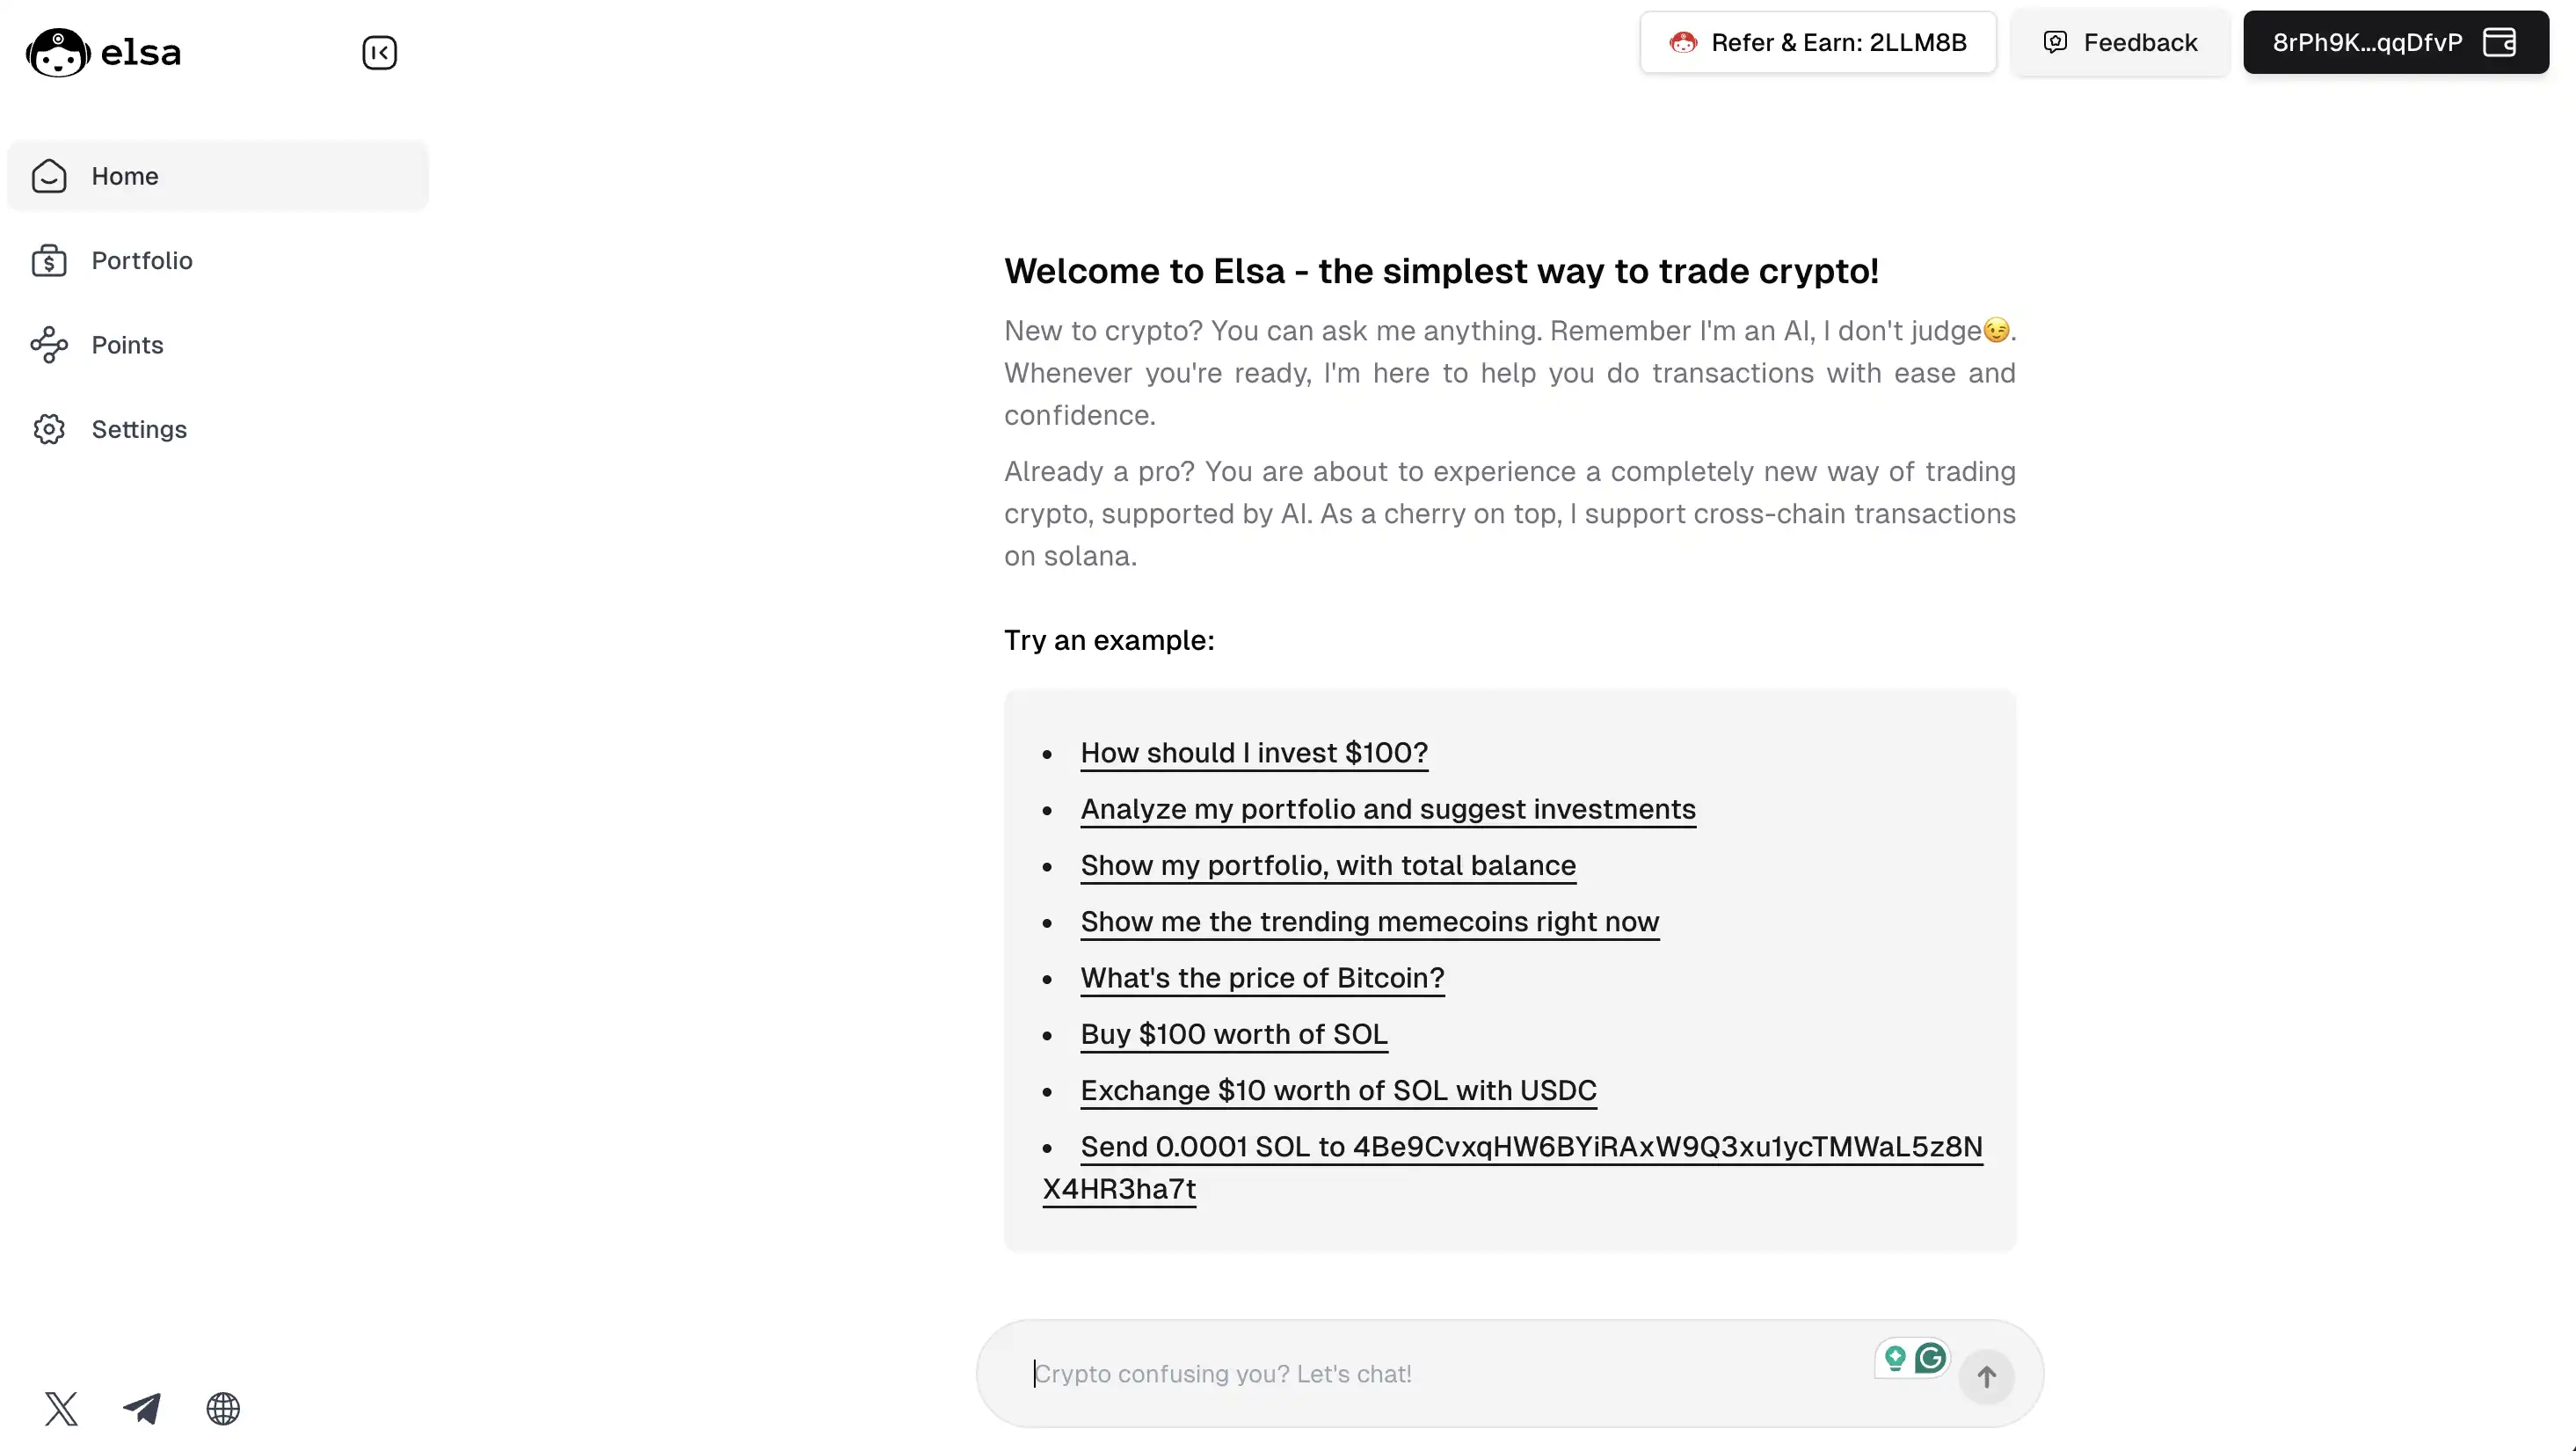The height and width of the screenshot is (1451, 2576).
Task: Click the Feedback icon button
Action: pyautogui.click(x=2056, y=42)
